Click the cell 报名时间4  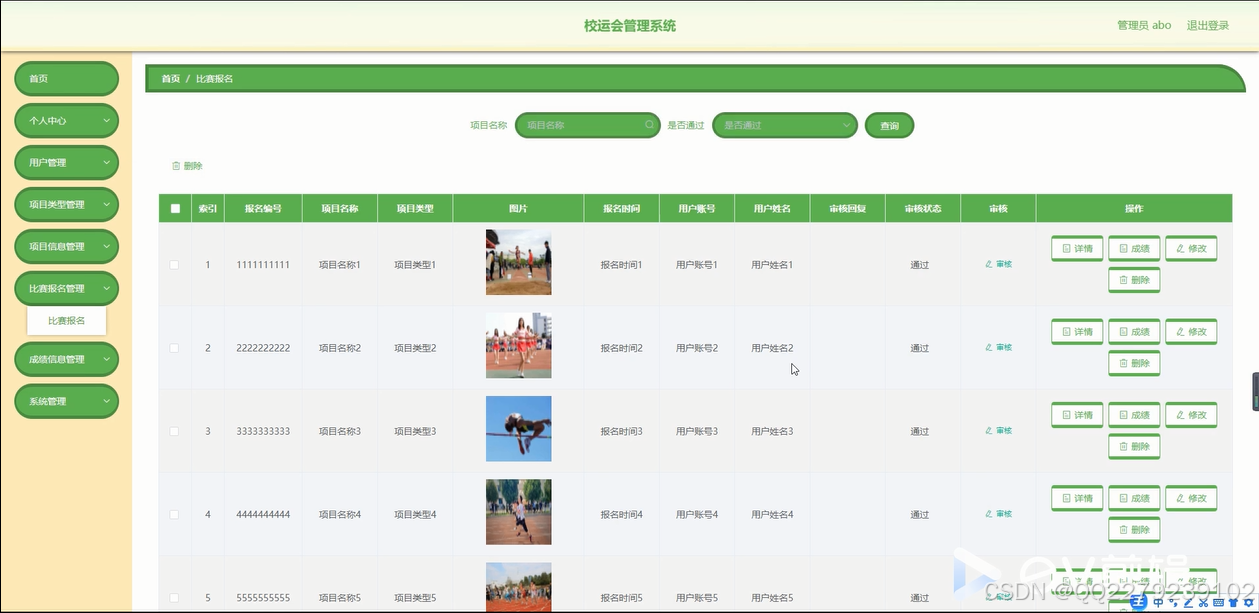pos(621,514)
